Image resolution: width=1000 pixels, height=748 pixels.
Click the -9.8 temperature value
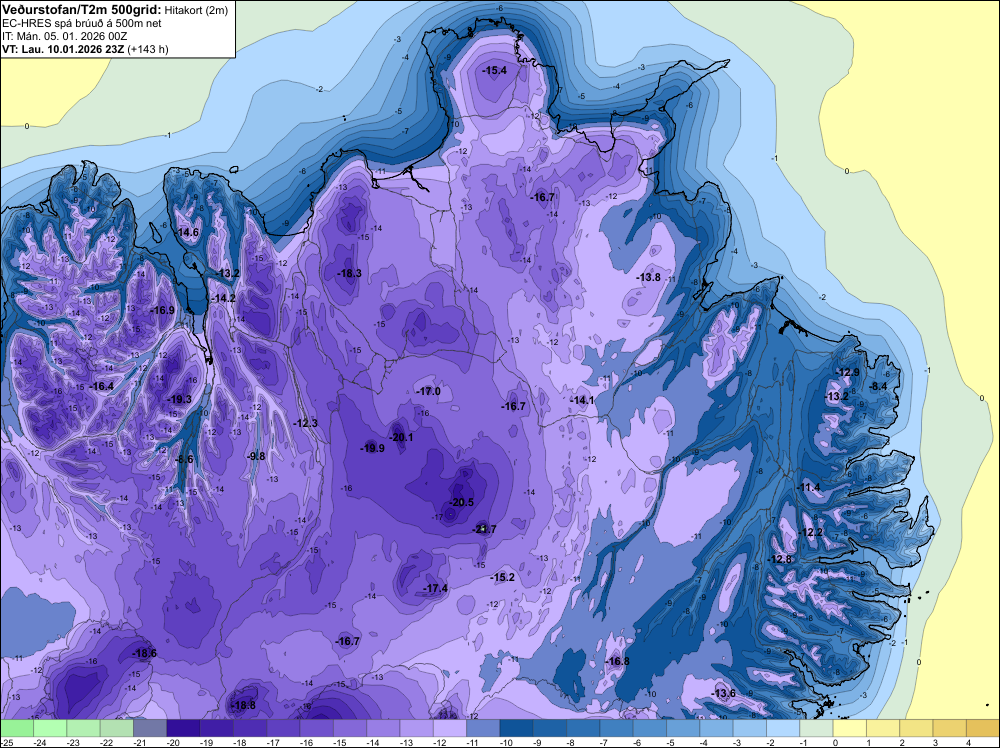(256, 455)
